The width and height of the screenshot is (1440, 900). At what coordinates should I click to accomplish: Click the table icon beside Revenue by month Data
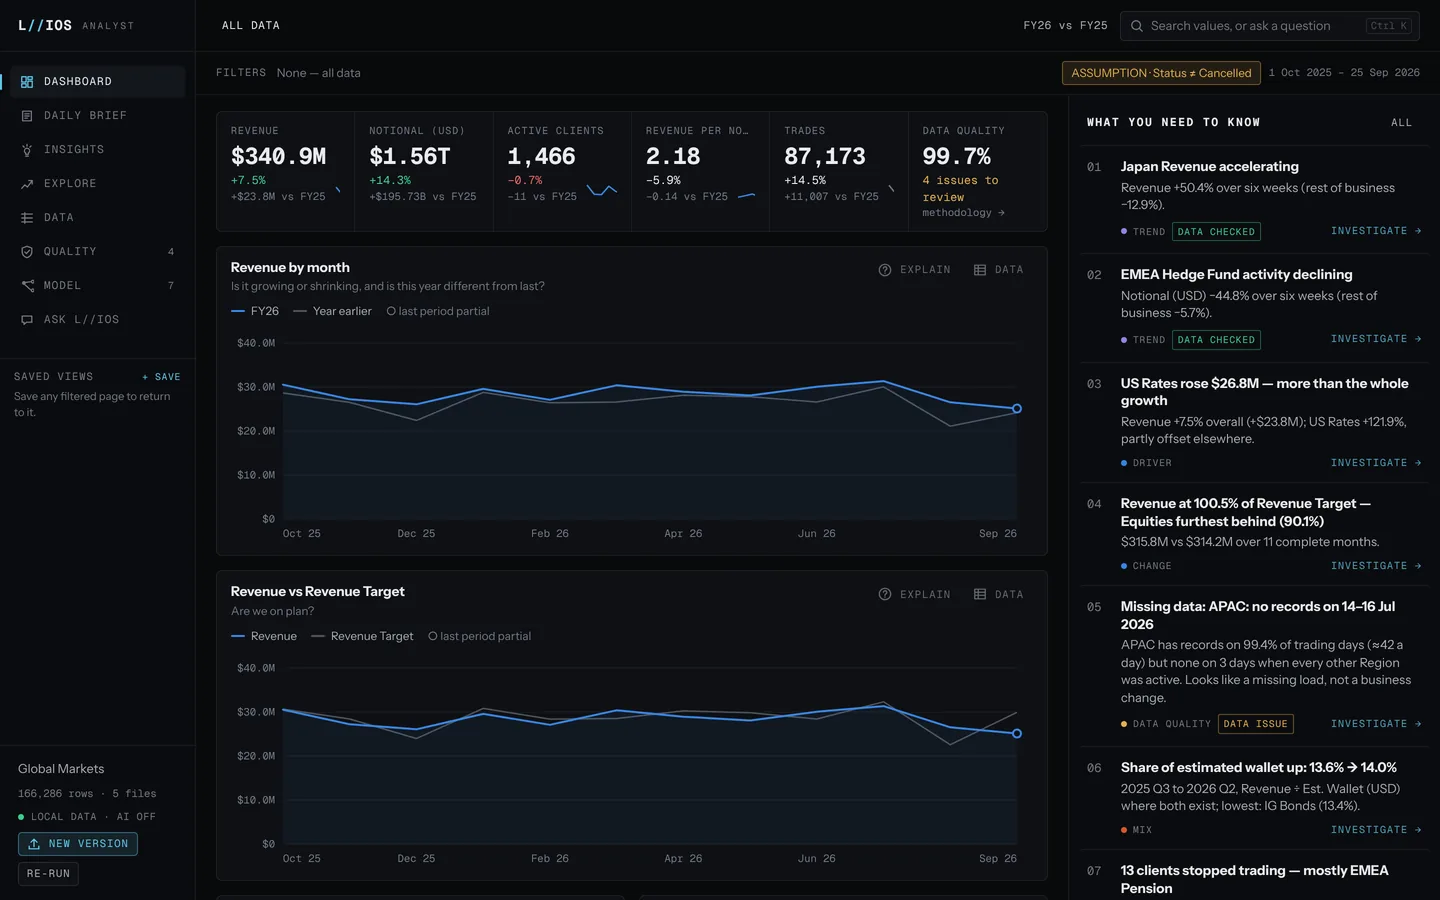(x=980, y=270)
